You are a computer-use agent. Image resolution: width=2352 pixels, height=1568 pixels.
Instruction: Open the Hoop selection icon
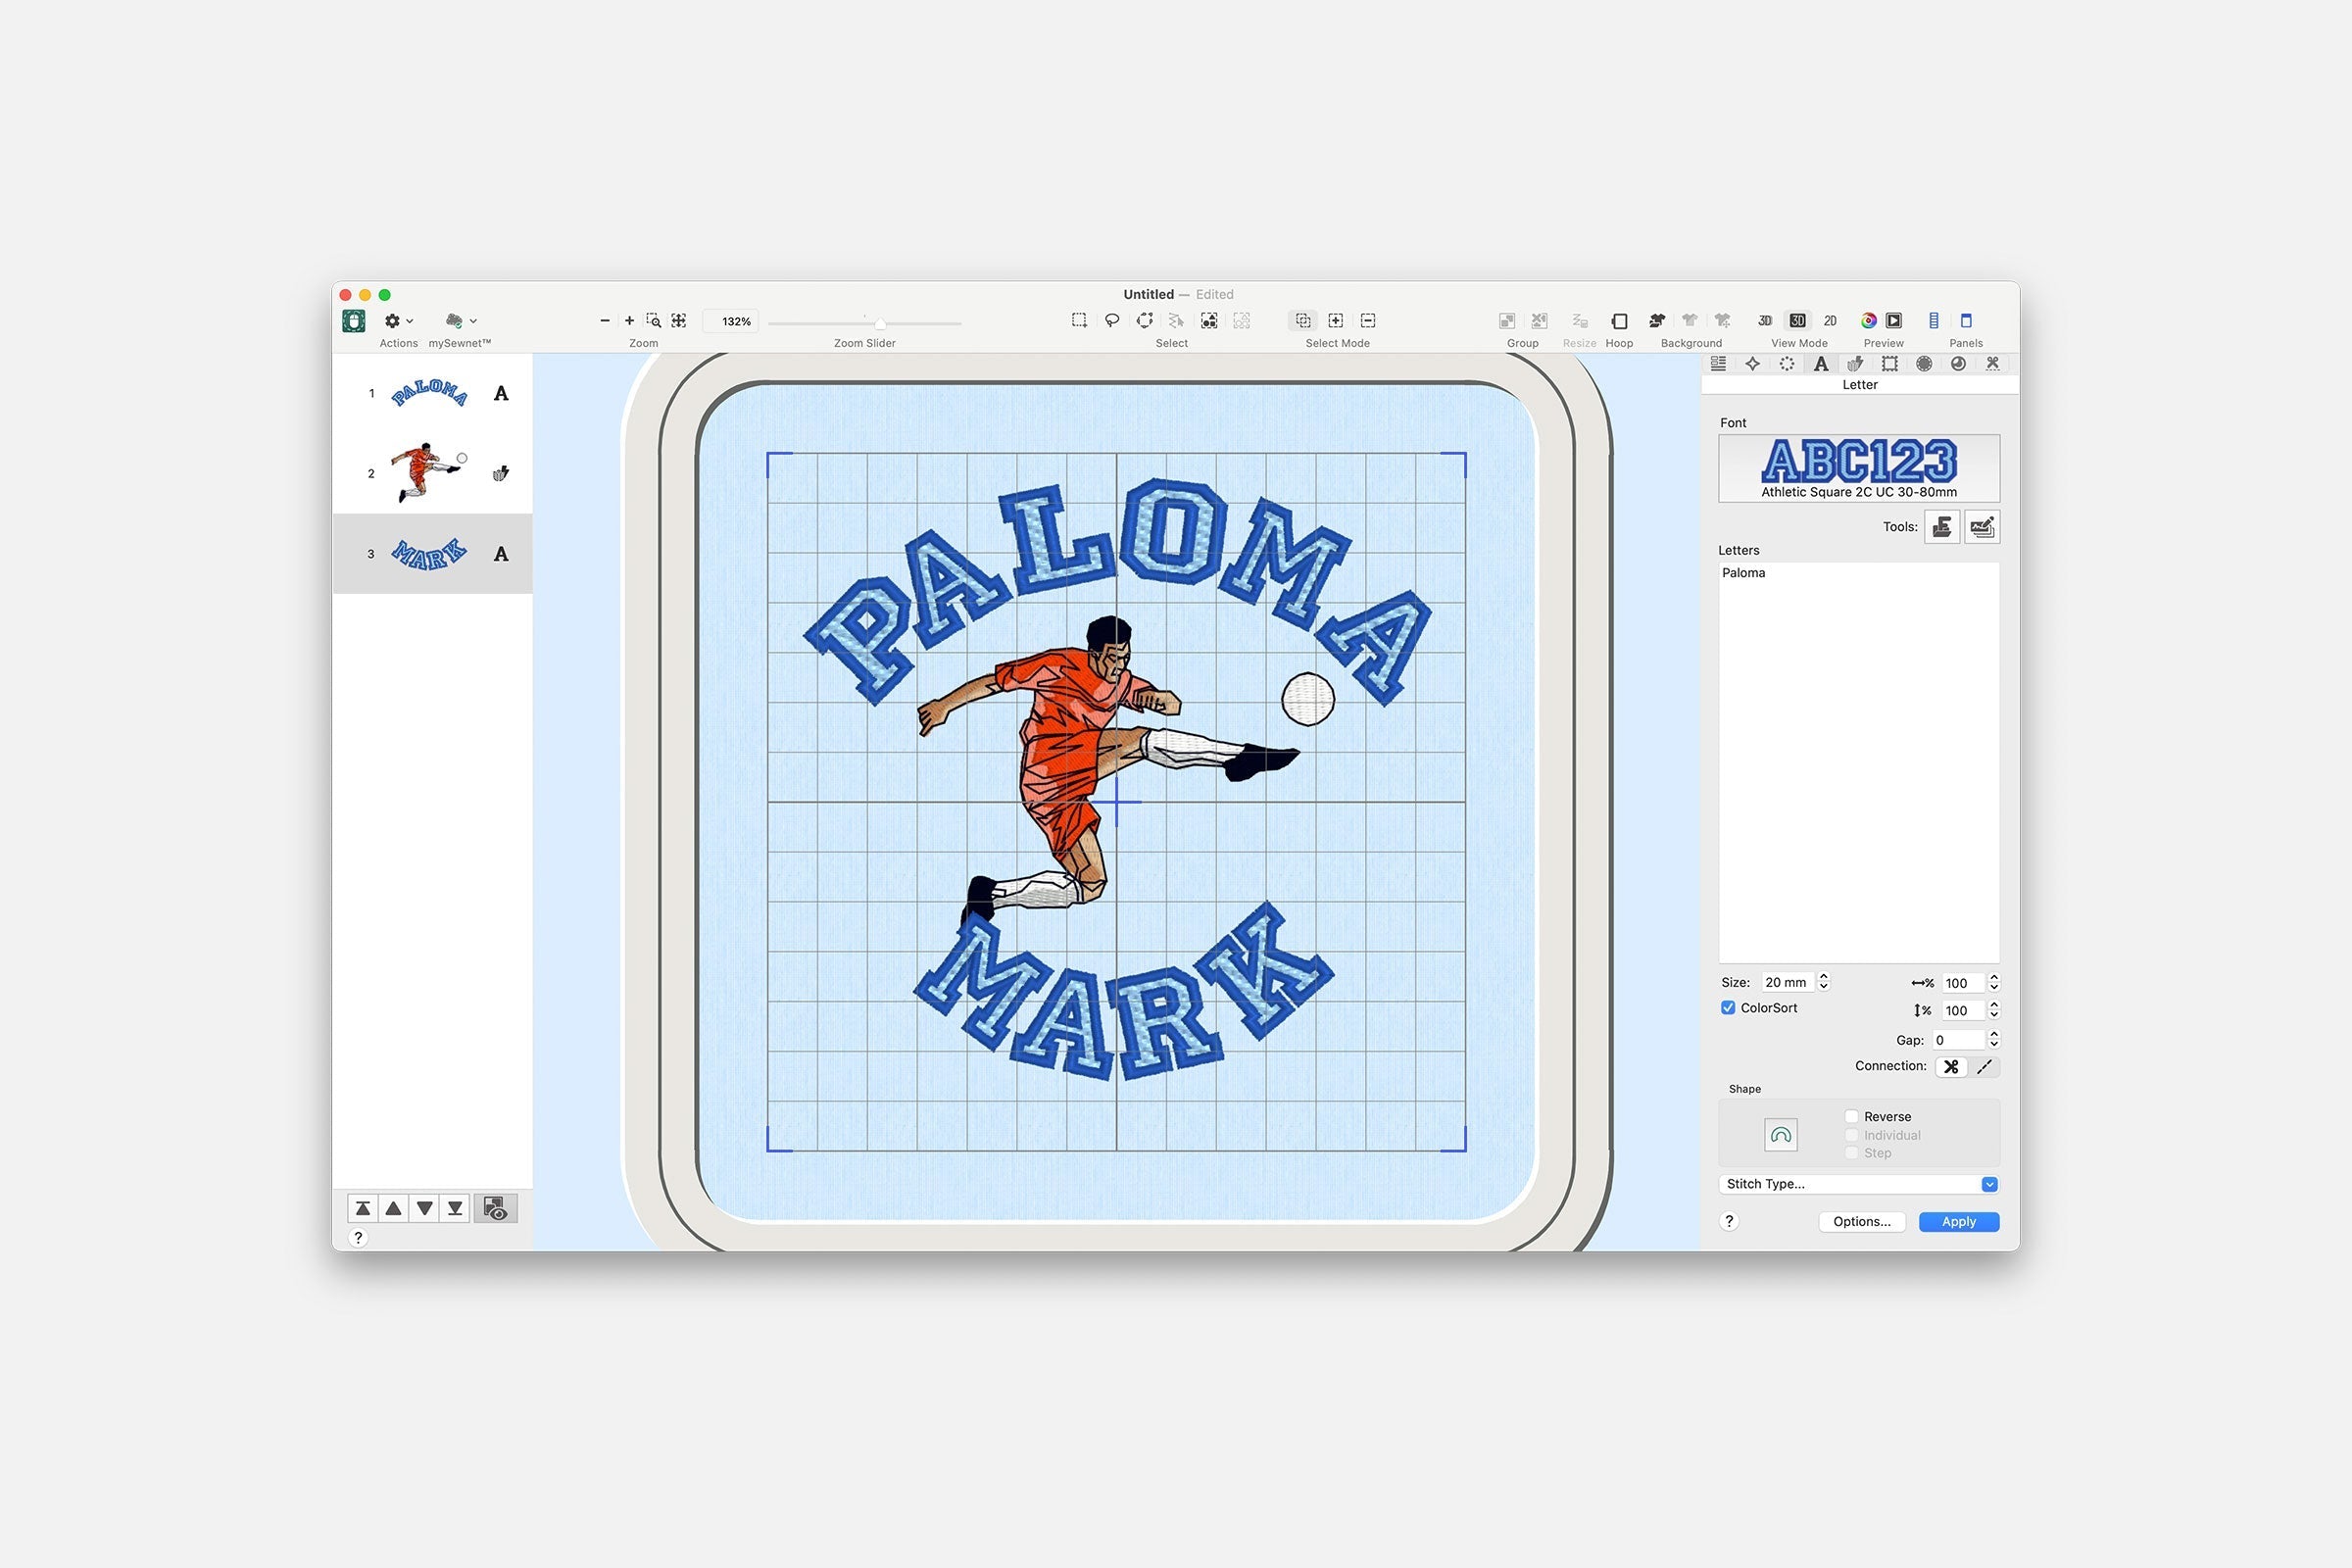click(1619, 321)
